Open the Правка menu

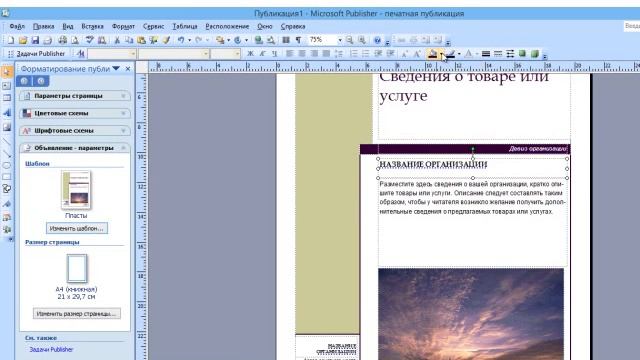point(44,27)
